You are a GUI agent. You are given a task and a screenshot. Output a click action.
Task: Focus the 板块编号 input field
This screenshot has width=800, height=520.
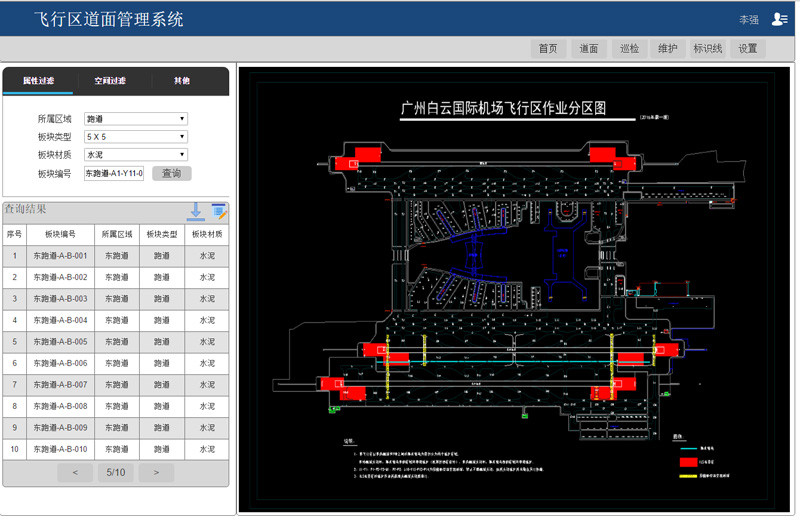[x=114, y=174]
